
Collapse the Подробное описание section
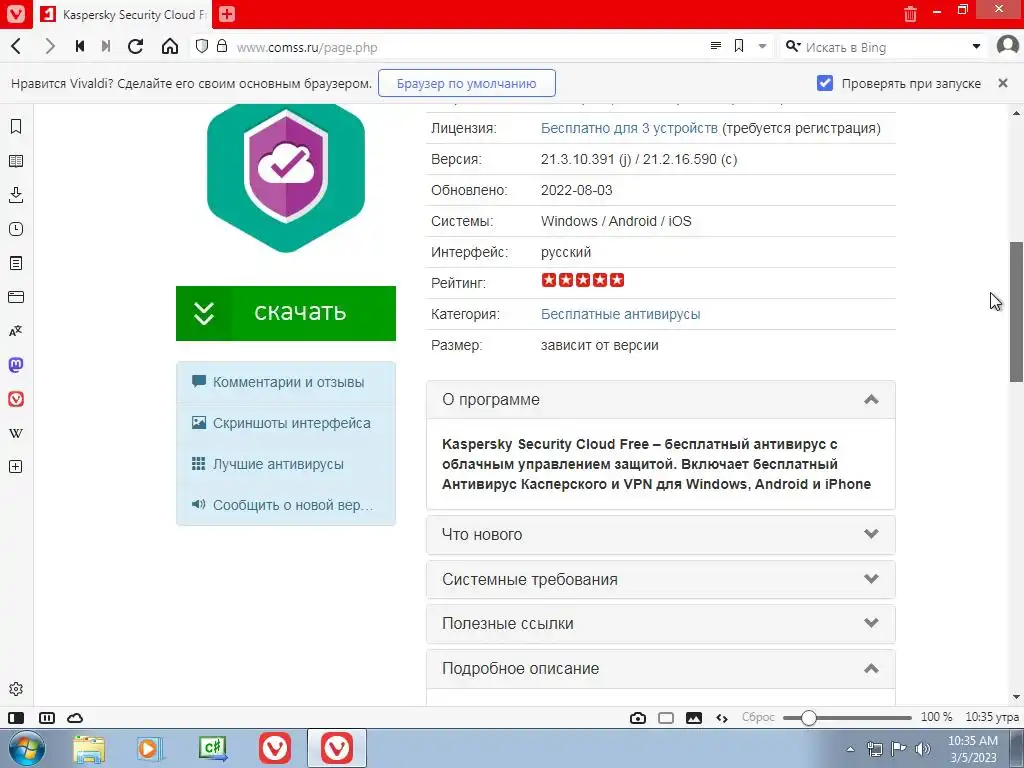pos(660,669)
